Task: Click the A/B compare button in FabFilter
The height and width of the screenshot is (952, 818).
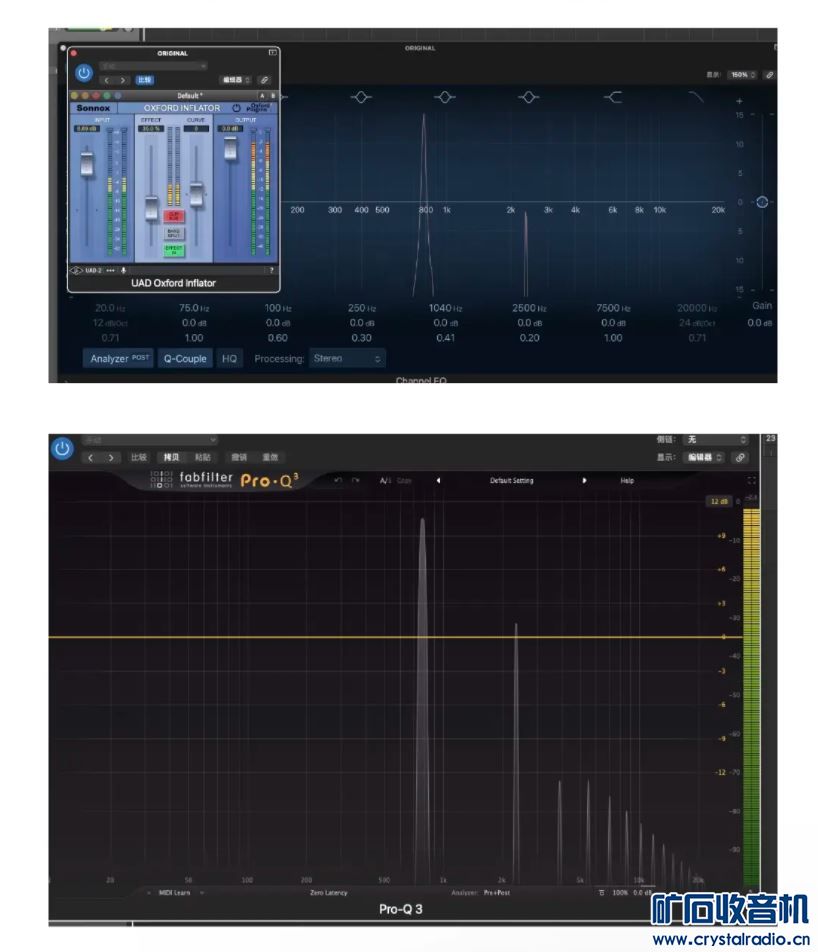Action: (x=385, y=480)
